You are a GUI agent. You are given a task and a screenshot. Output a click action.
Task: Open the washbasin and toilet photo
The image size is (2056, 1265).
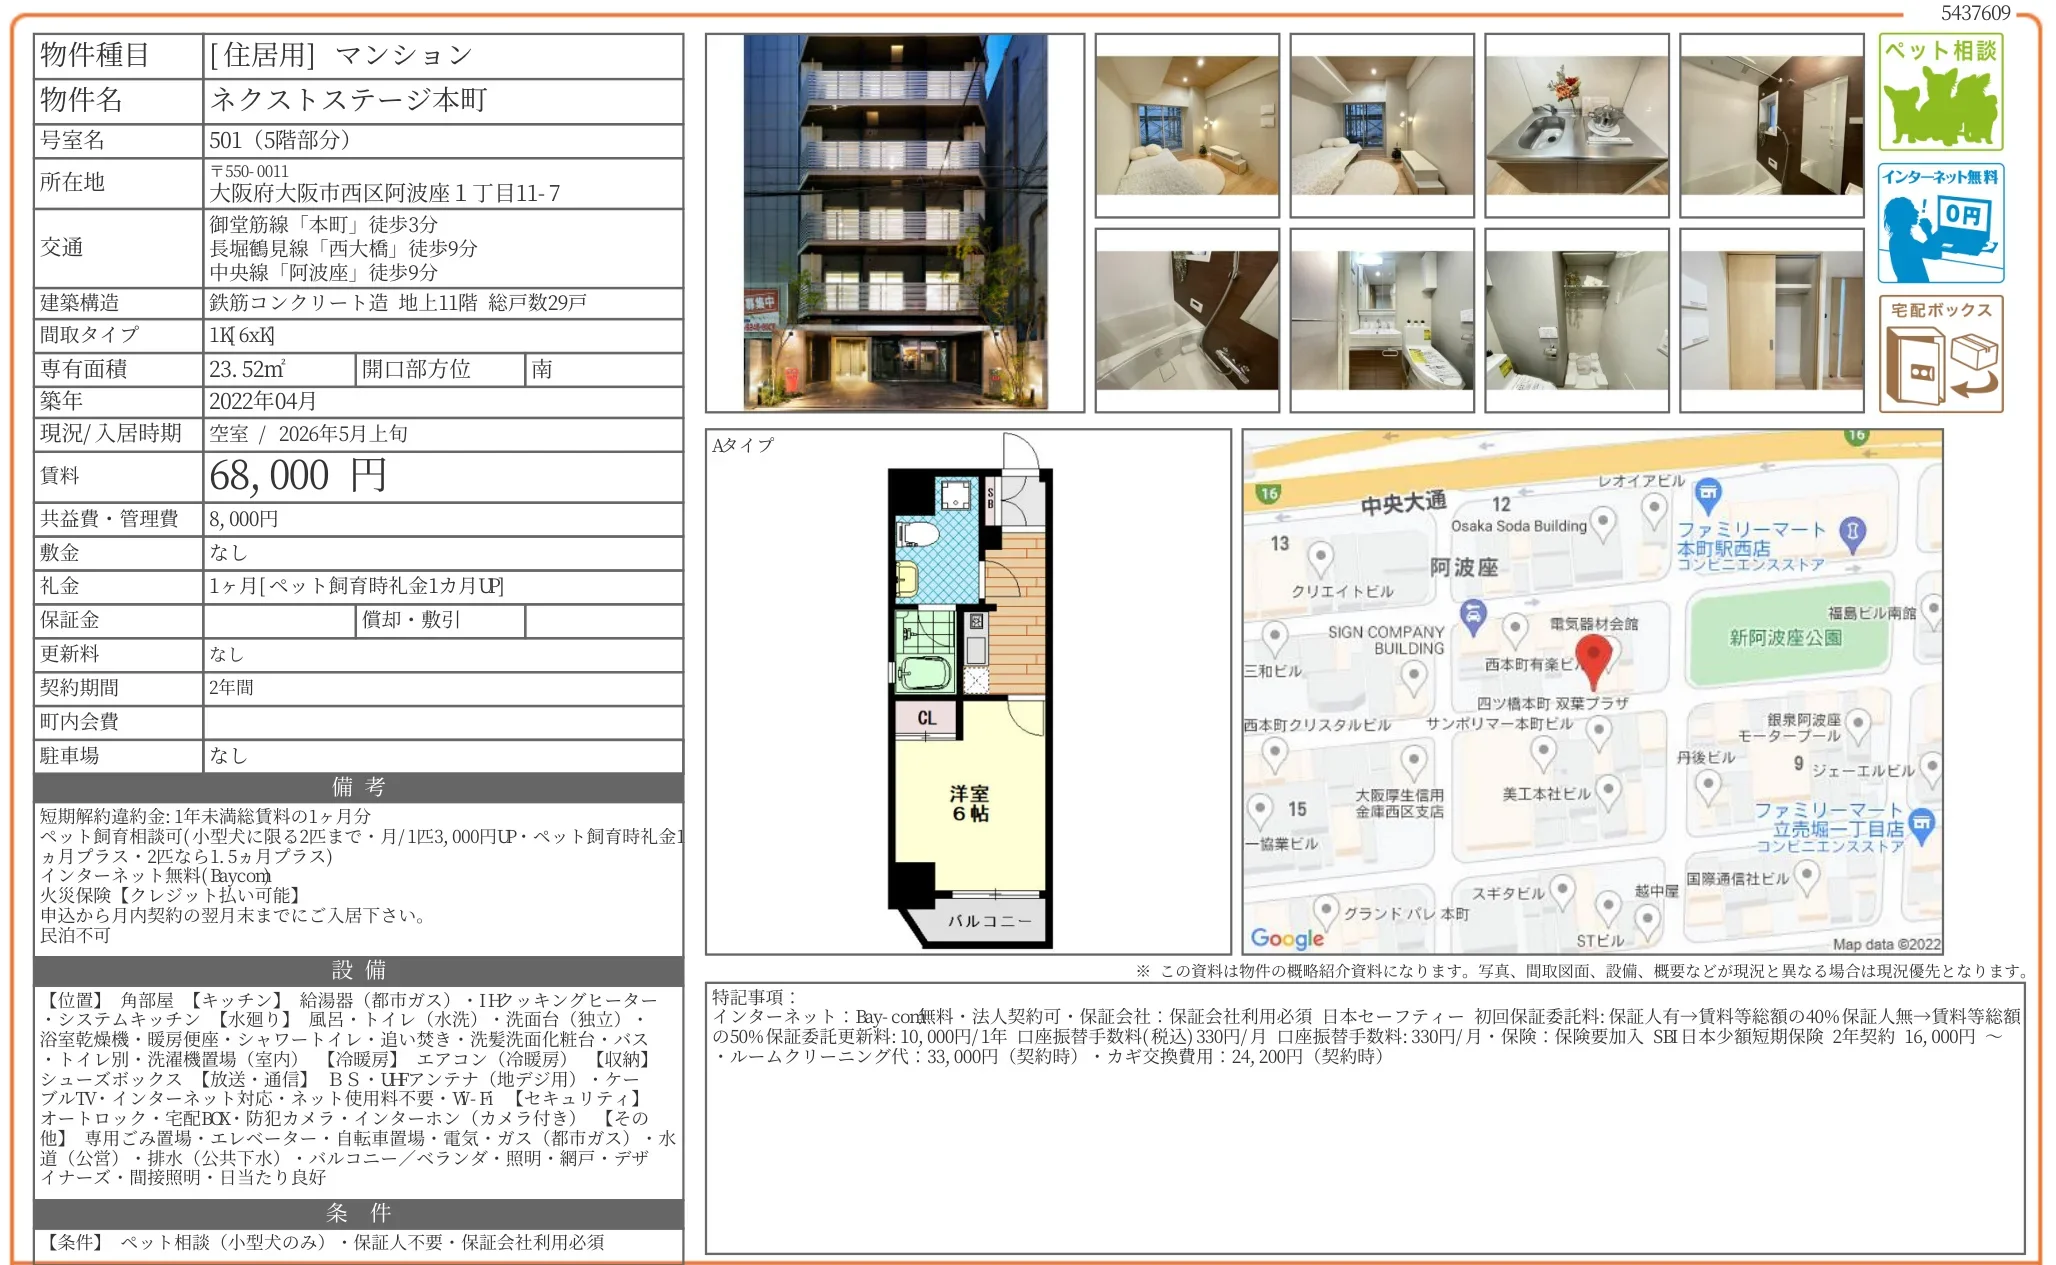(x=1381, y=320)
